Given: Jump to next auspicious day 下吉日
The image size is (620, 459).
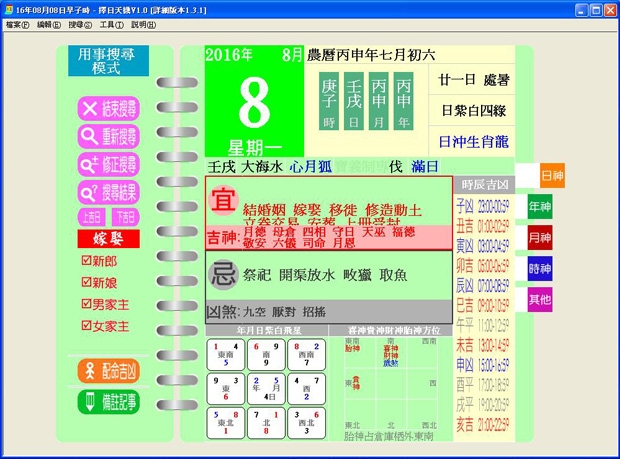Looking at the screenshot, I should [x=125, y=216].
